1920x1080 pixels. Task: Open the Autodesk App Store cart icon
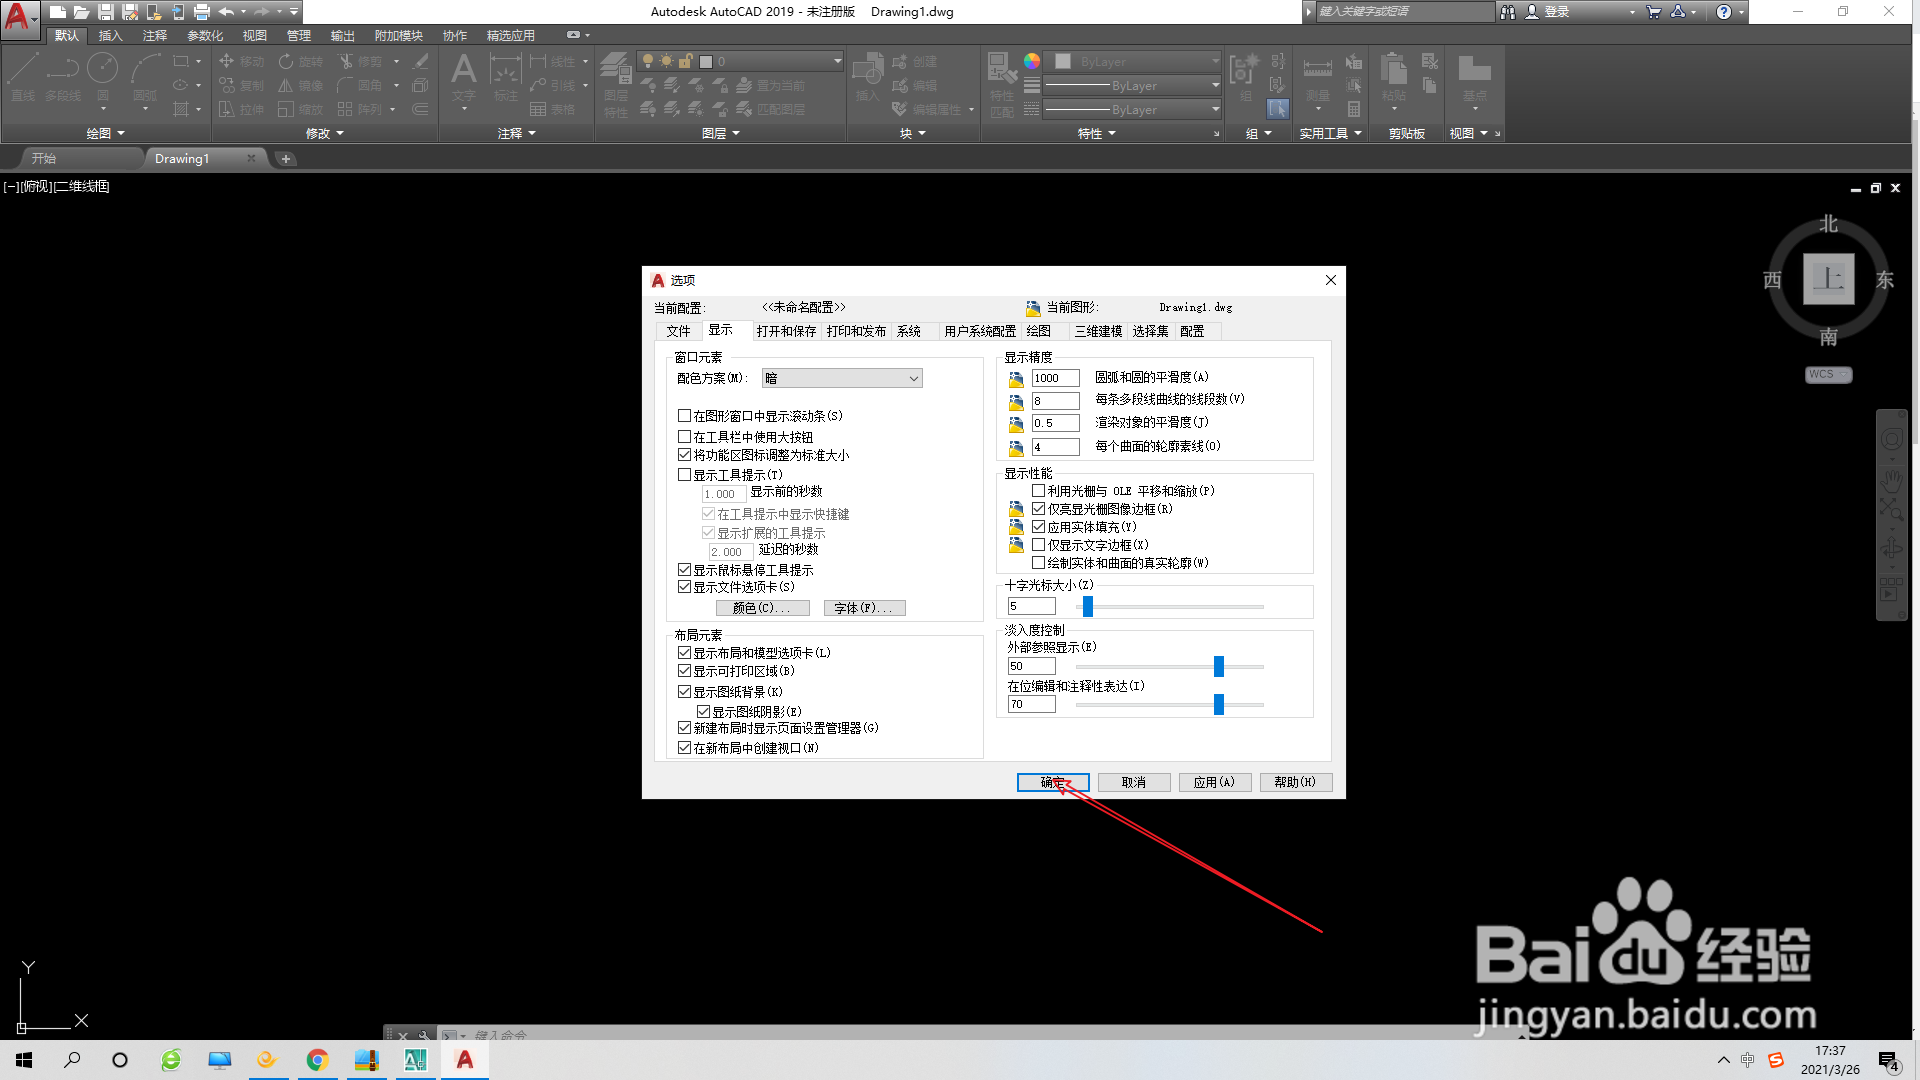pos(1653,12)
